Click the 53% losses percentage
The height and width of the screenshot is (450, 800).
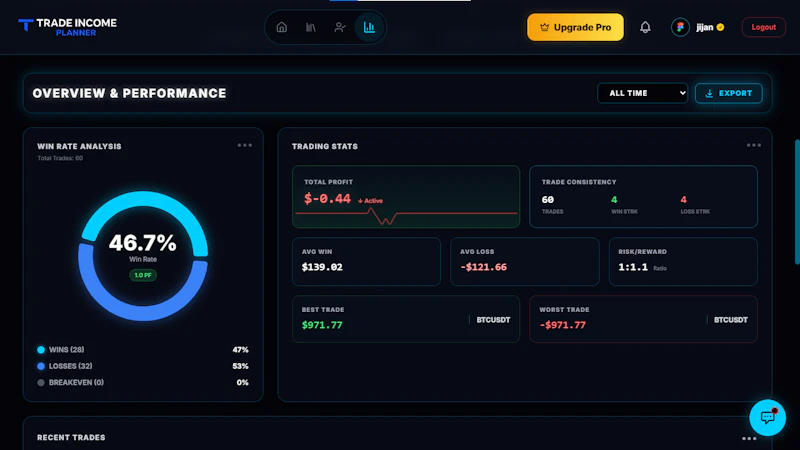(240, 366)
